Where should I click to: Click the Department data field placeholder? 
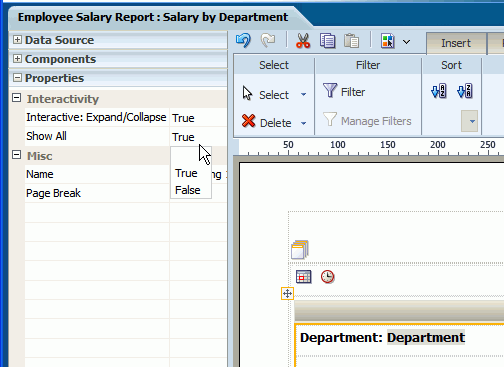coord(426,337)
